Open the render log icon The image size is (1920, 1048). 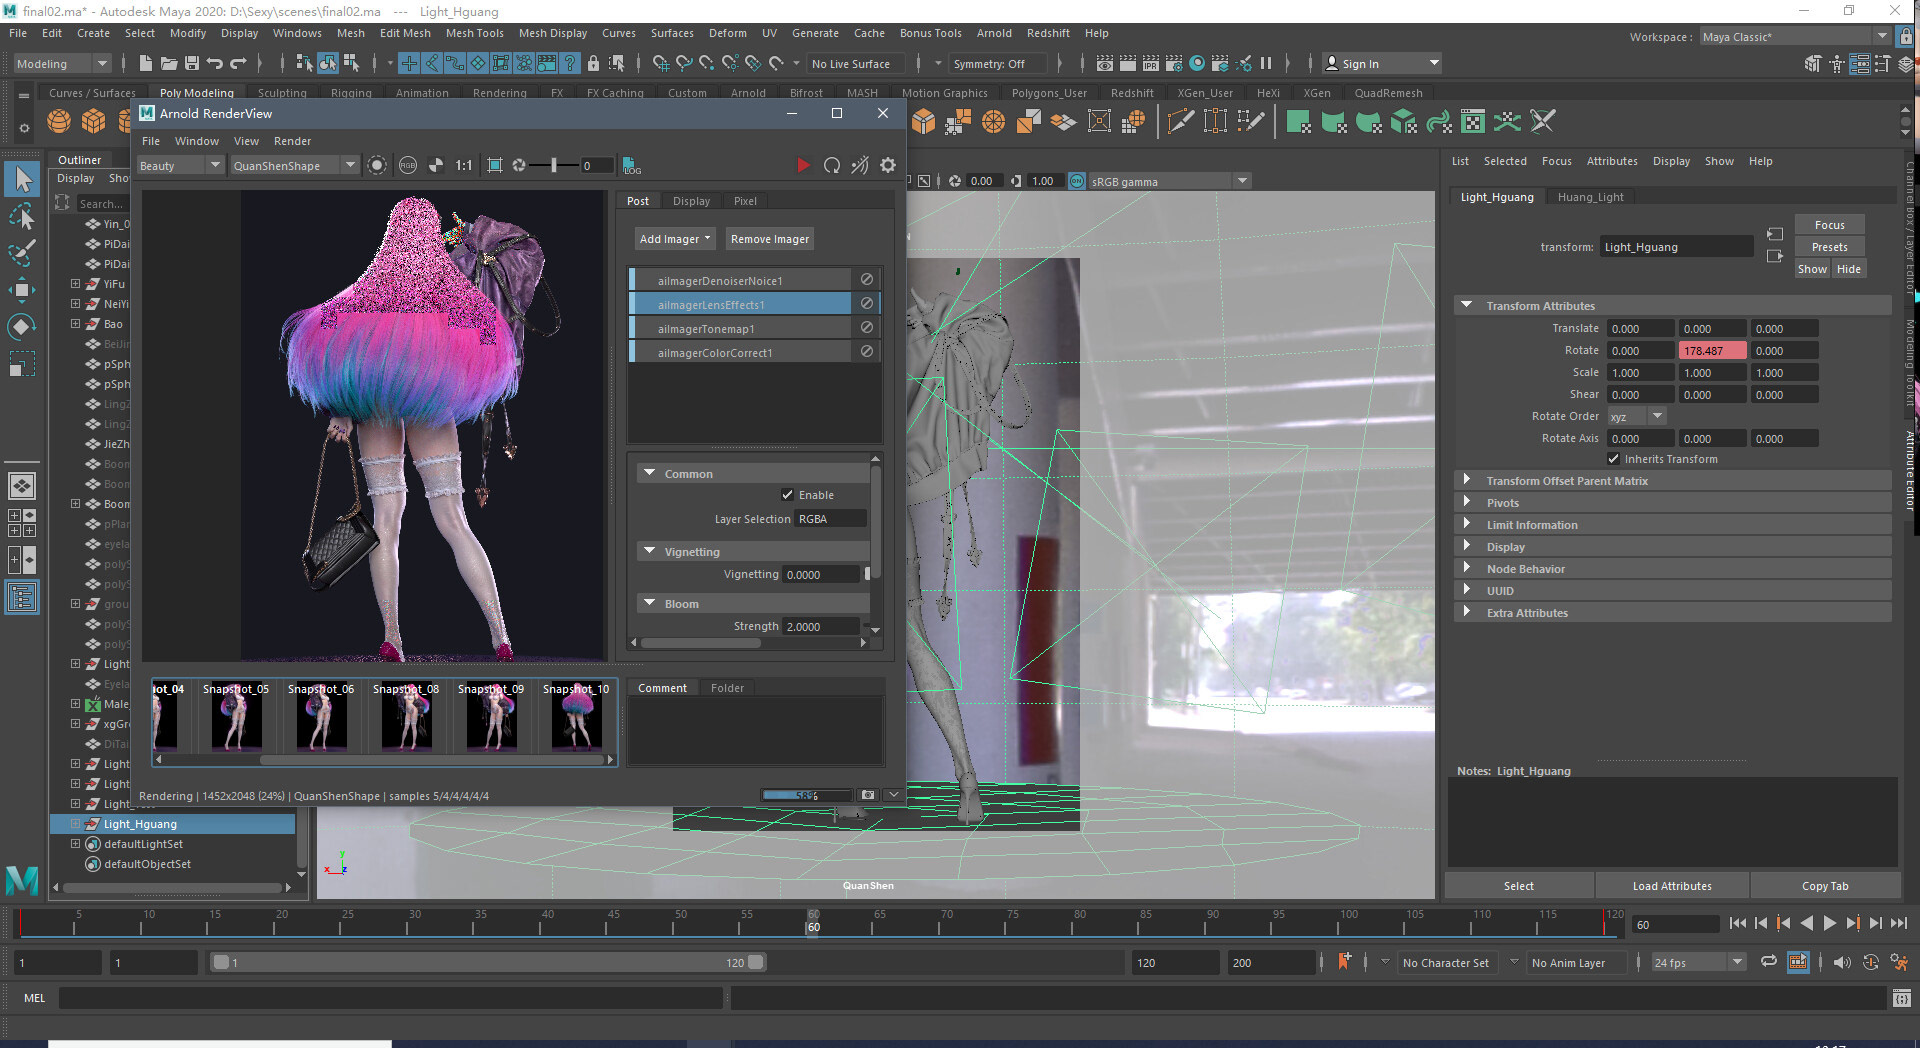[x=631, y=166]
